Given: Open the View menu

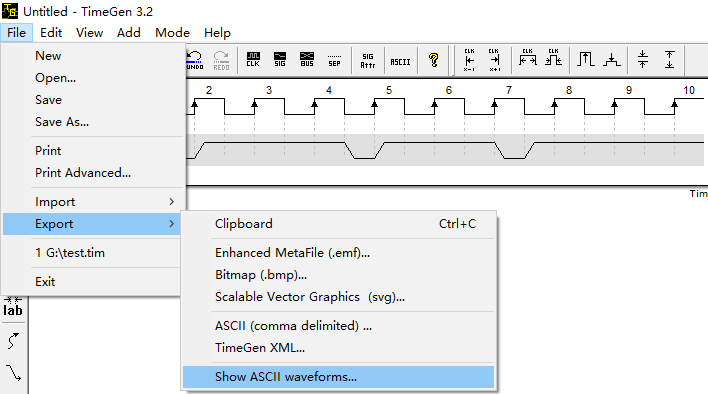Looking at the screenshot, I should tap(89, 32).
